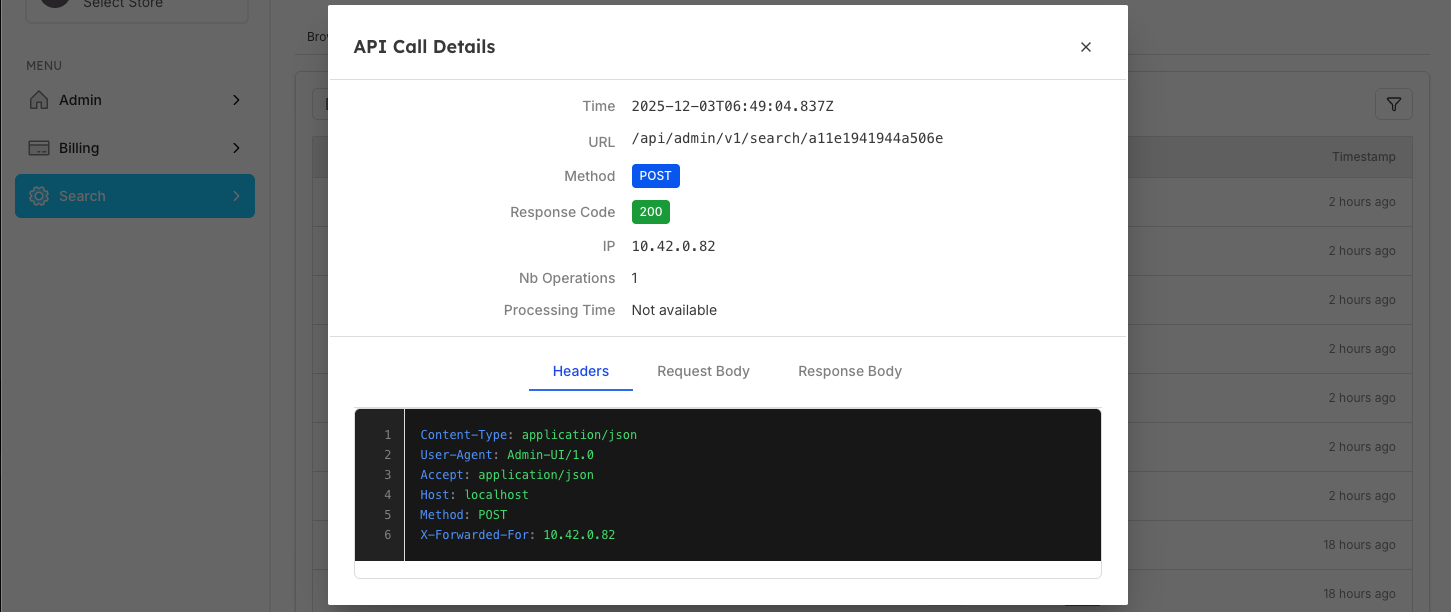
Task: Switch to the Request Body tab
Action: pos(703,371)
